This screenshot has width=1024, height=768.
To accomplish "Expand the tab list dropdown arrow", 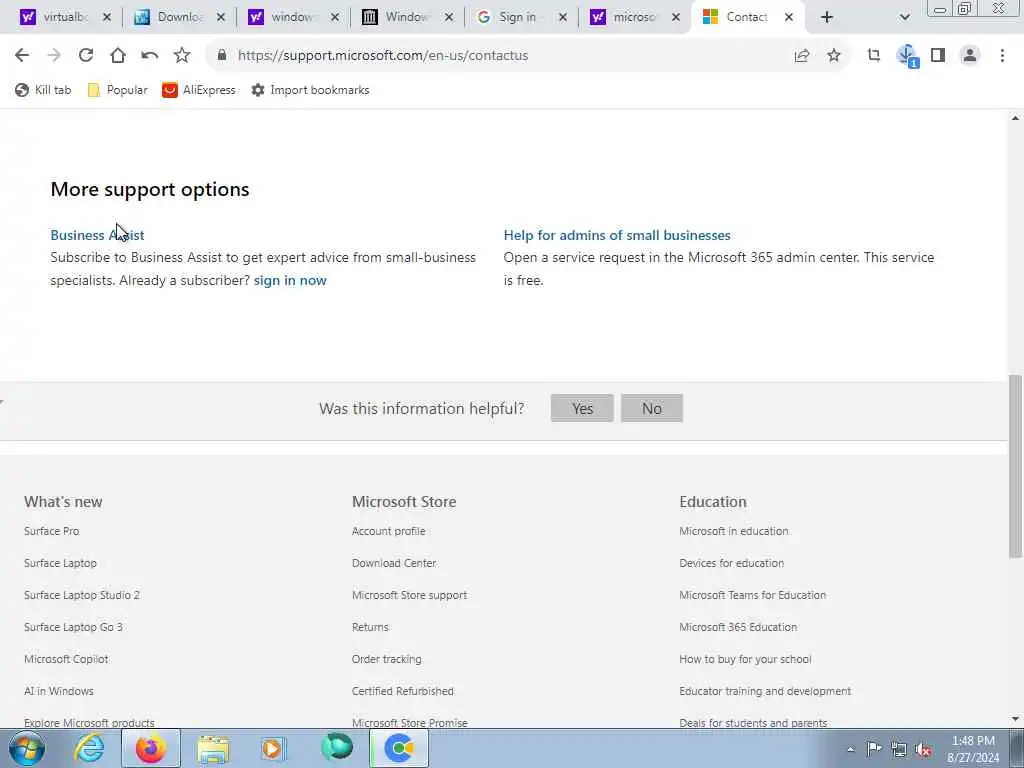I will coord(904,17).
